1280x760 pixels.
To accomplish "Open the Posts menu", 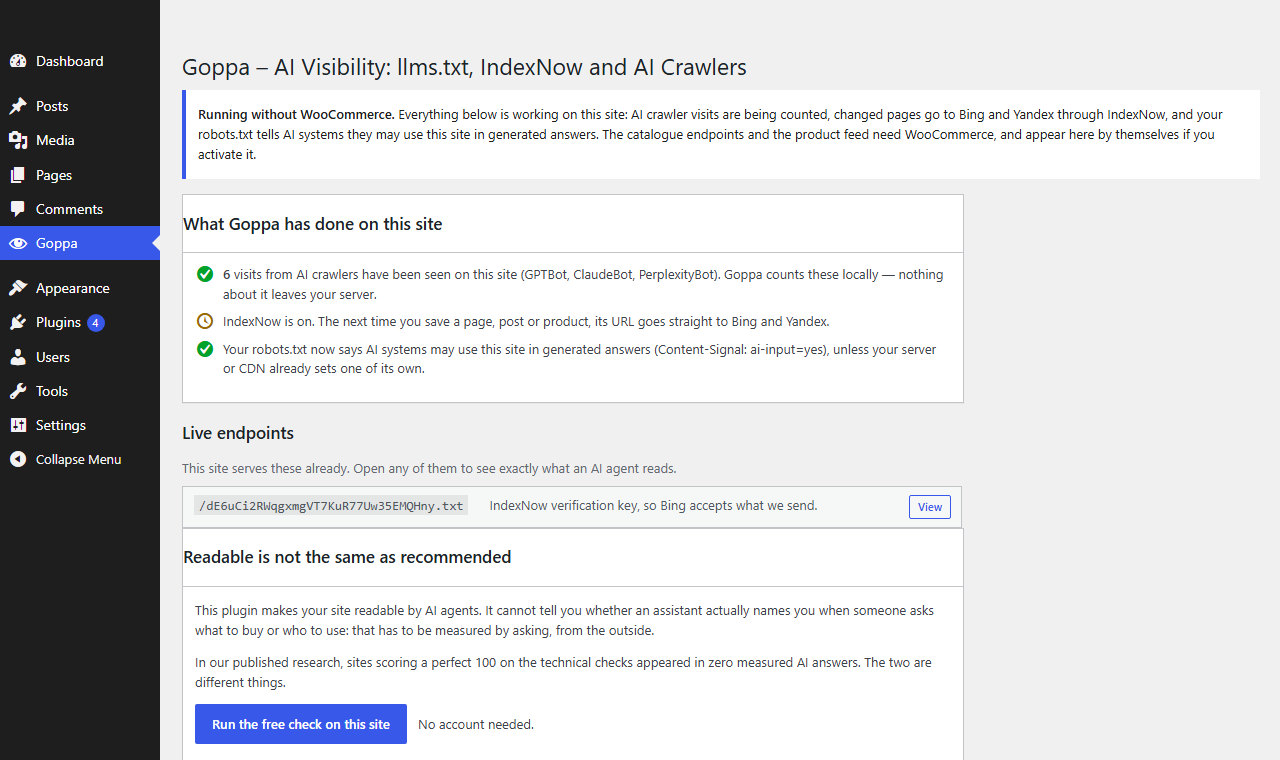I will pyautogui.click(x=80, y=106).
